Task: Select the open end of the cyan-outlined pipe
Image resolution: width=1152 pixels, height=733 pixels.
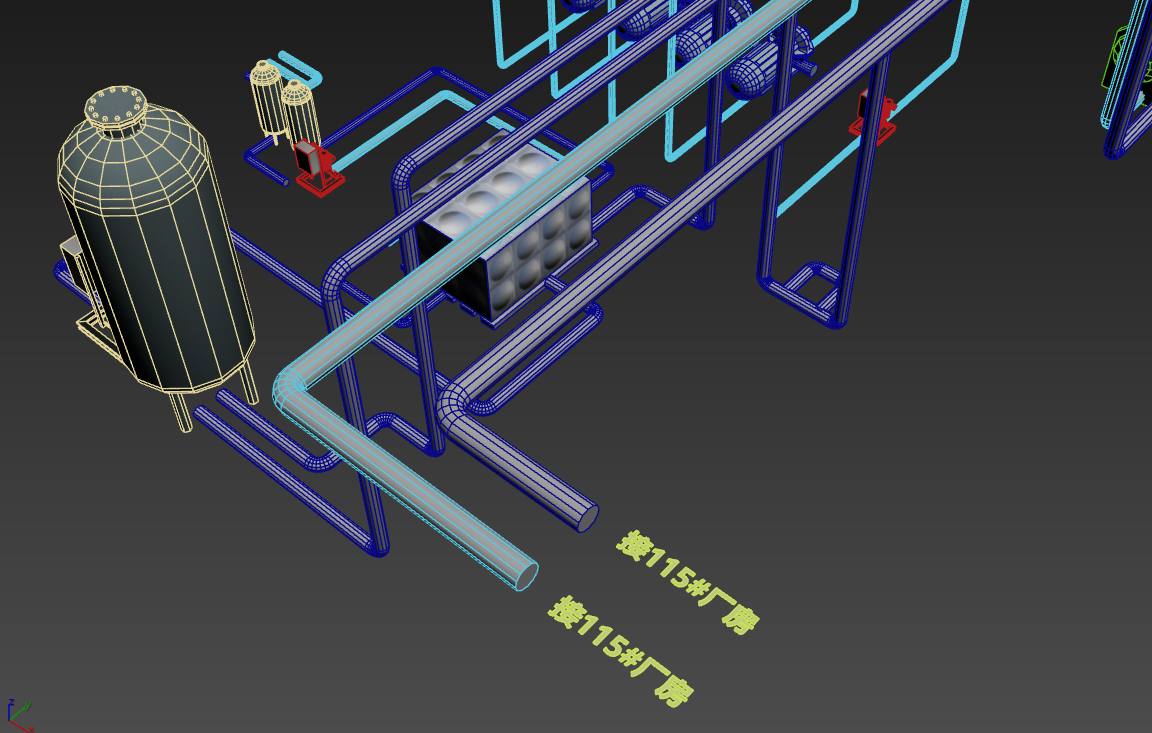Action: point(526,577)
